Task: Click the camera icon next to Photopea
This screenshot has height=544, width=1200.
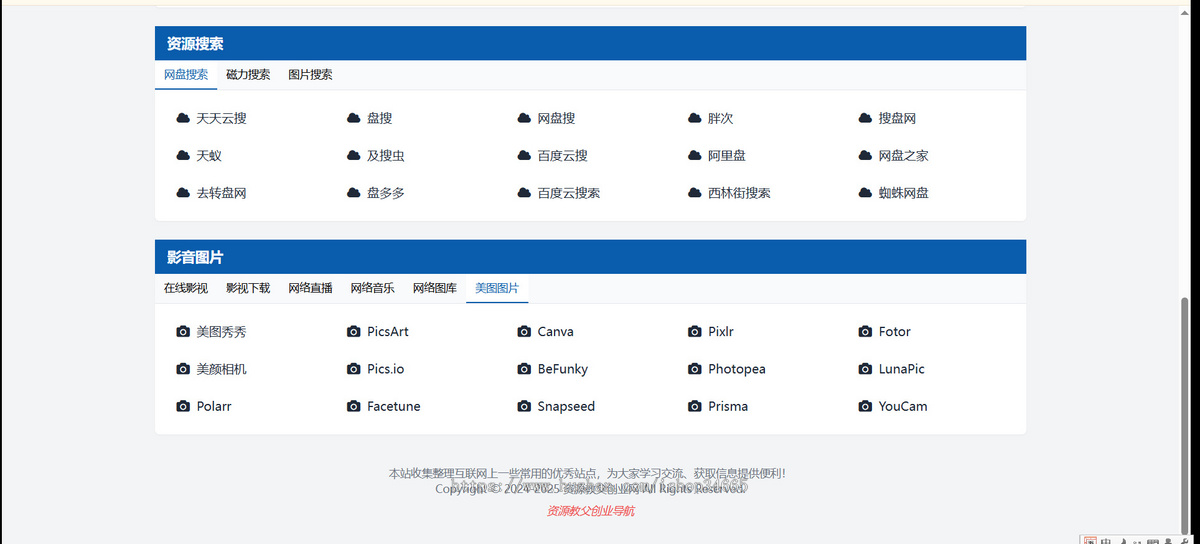Action: pyautogui.click(x=695, y=369)
